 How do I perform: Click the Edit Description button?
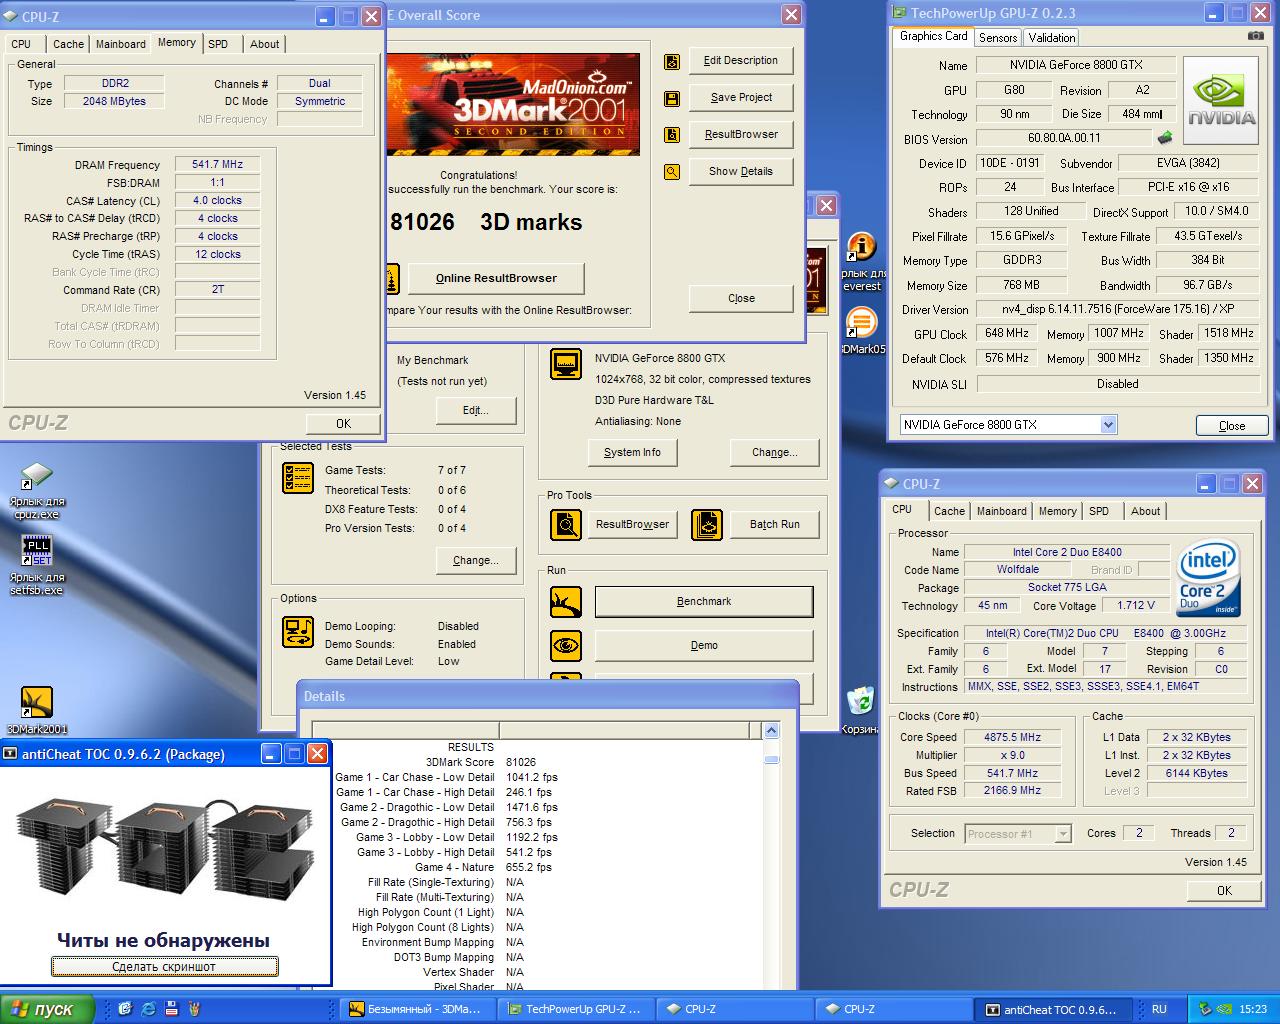(x=741, y=61)
